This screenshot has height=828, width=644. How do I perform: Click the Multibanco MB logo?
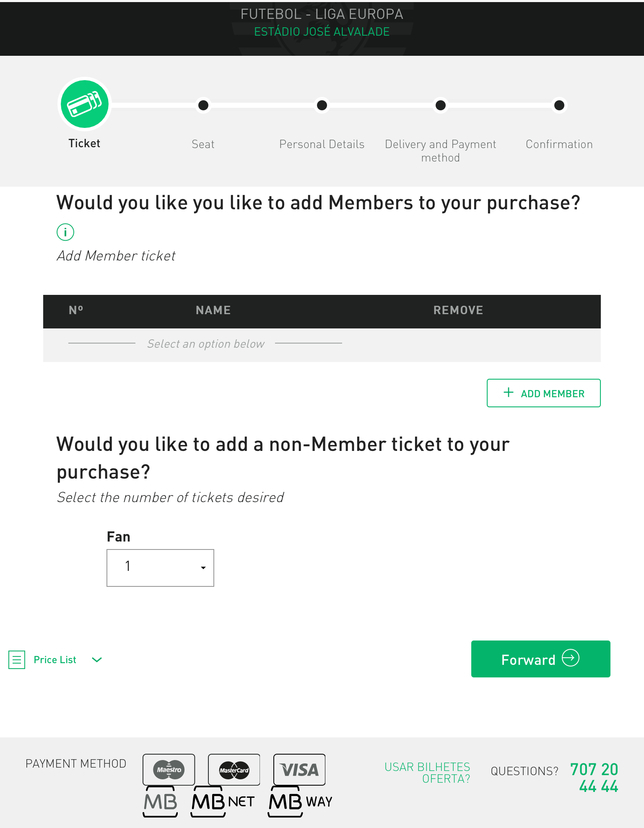click(160, 802)
